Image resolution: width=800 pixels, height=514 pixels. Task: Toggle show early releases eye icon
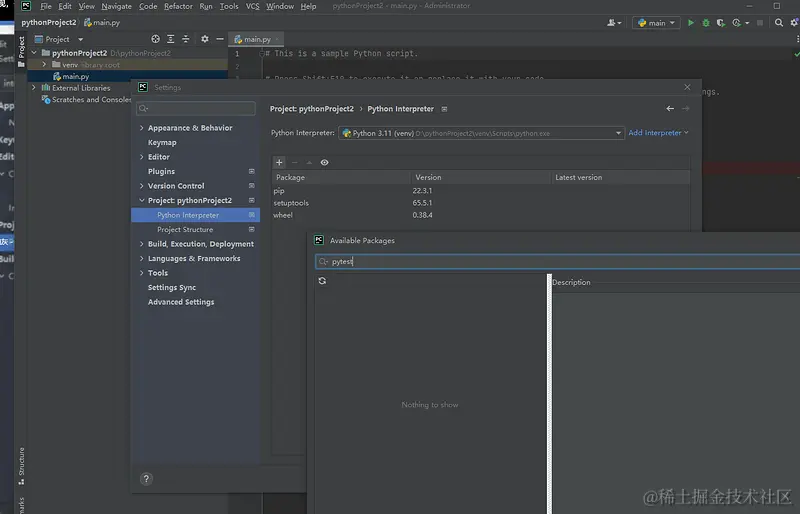click(x=324, y=162)
